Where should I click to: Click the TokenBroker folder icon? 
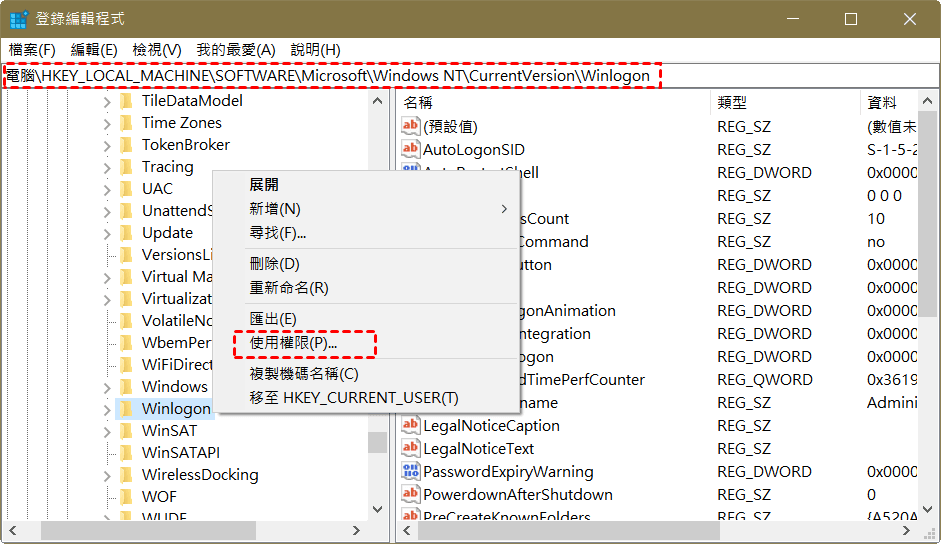click(x=126, y=145)
